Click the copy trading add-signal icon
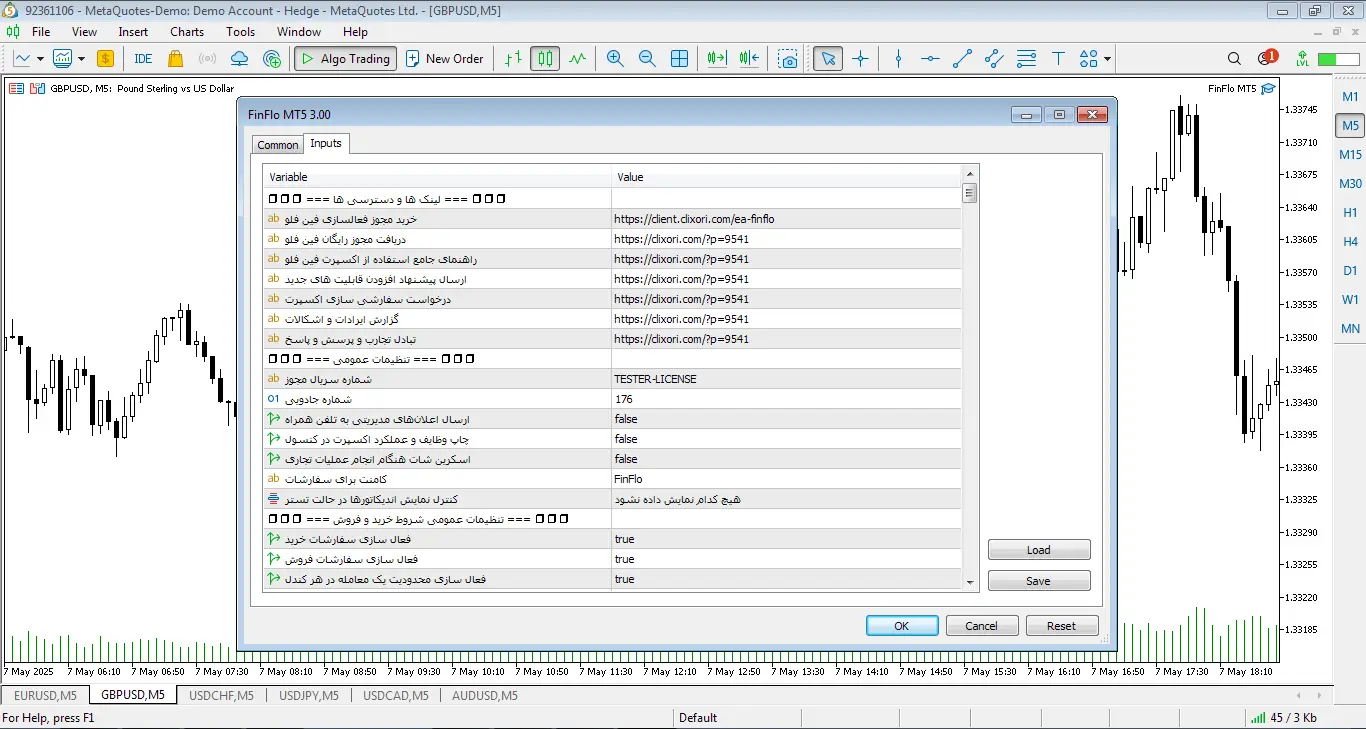Image resolution: width=1366 pixels, height=729 pixels. point(271,59)
